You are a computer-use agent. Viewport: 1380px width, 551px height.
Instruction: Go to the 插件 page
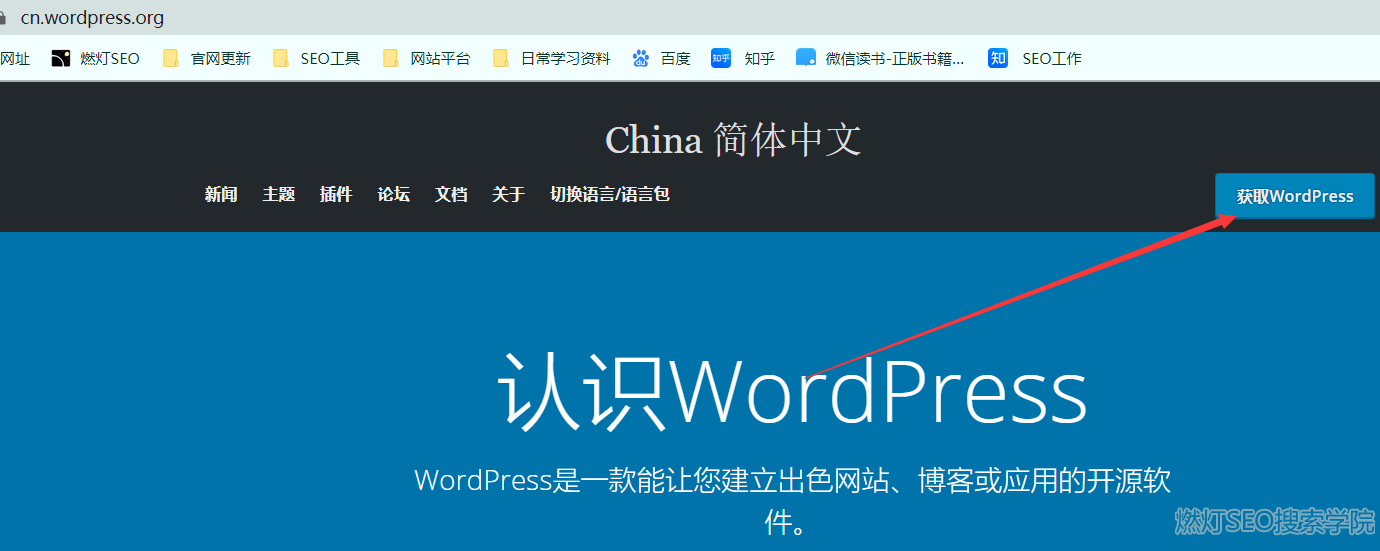coord(336,194)
